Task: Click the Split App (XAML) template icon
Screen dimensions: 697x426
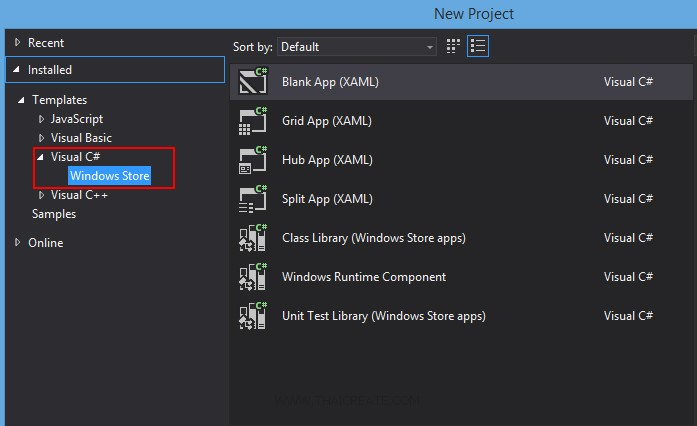Action: click(x=252, y=199)
